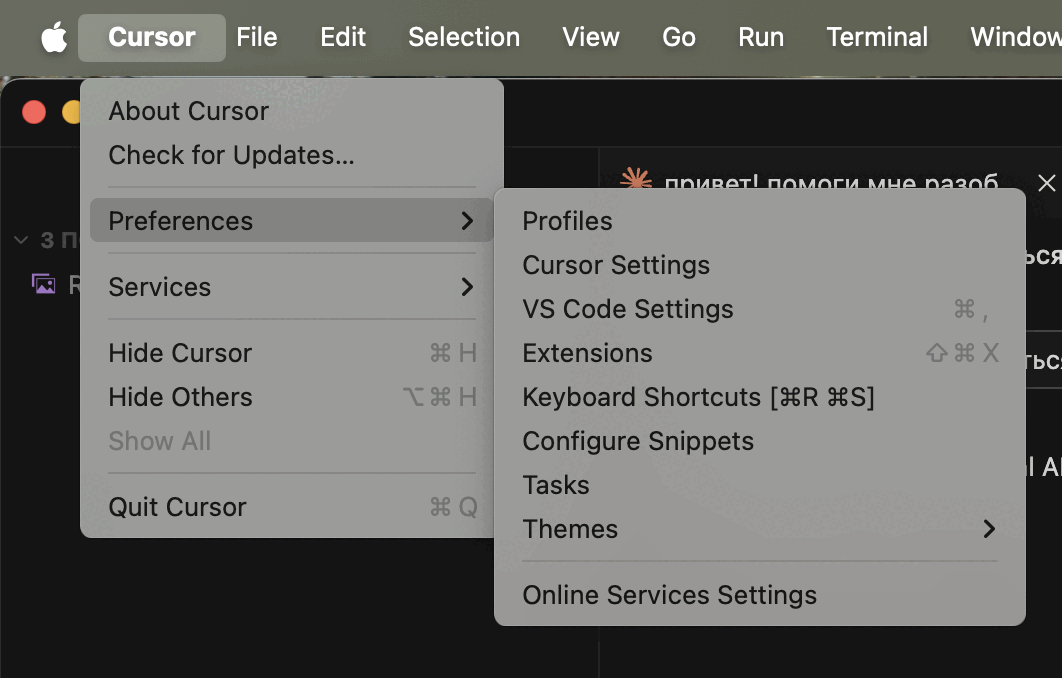Choose Quit Cursor
Viewport: 1062px width, 678px height.
click(292, 507)
